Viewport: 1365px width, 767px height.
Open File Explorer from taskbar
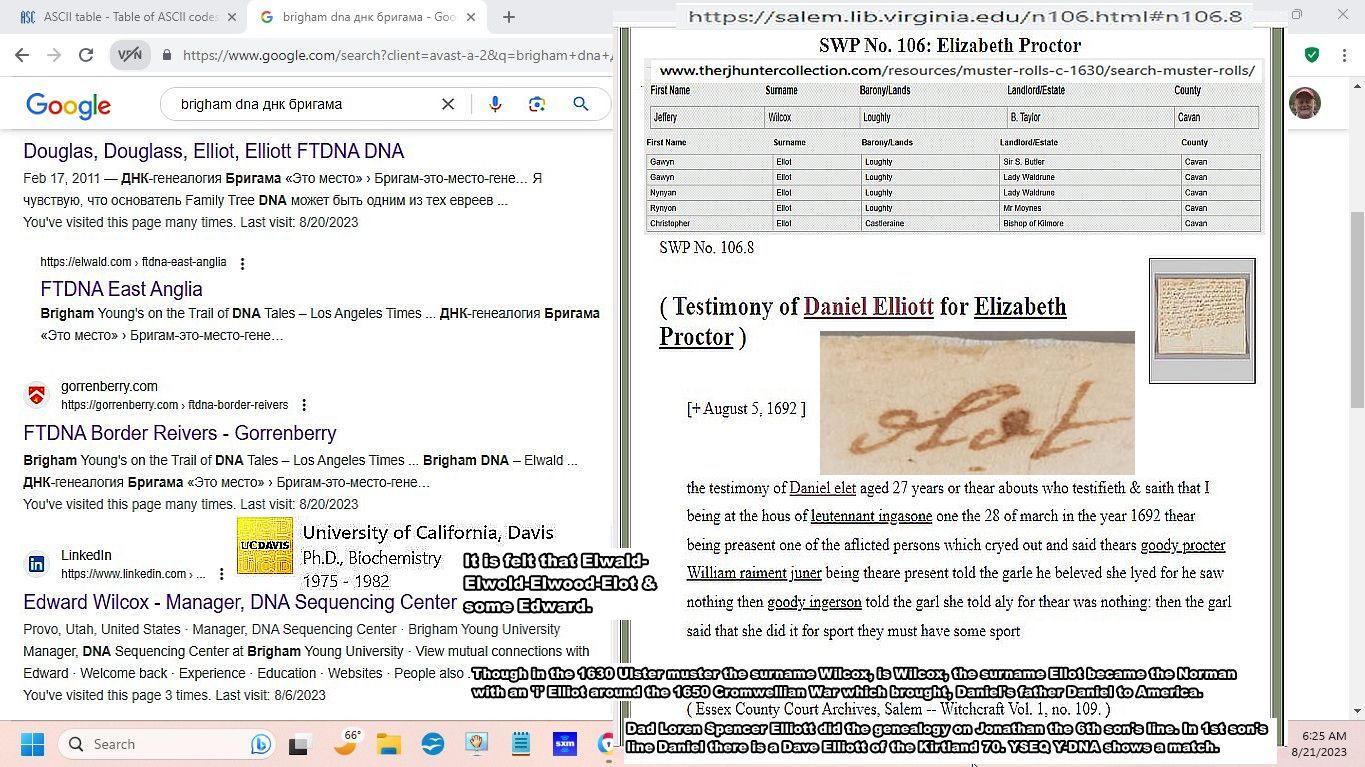[389, 745]
